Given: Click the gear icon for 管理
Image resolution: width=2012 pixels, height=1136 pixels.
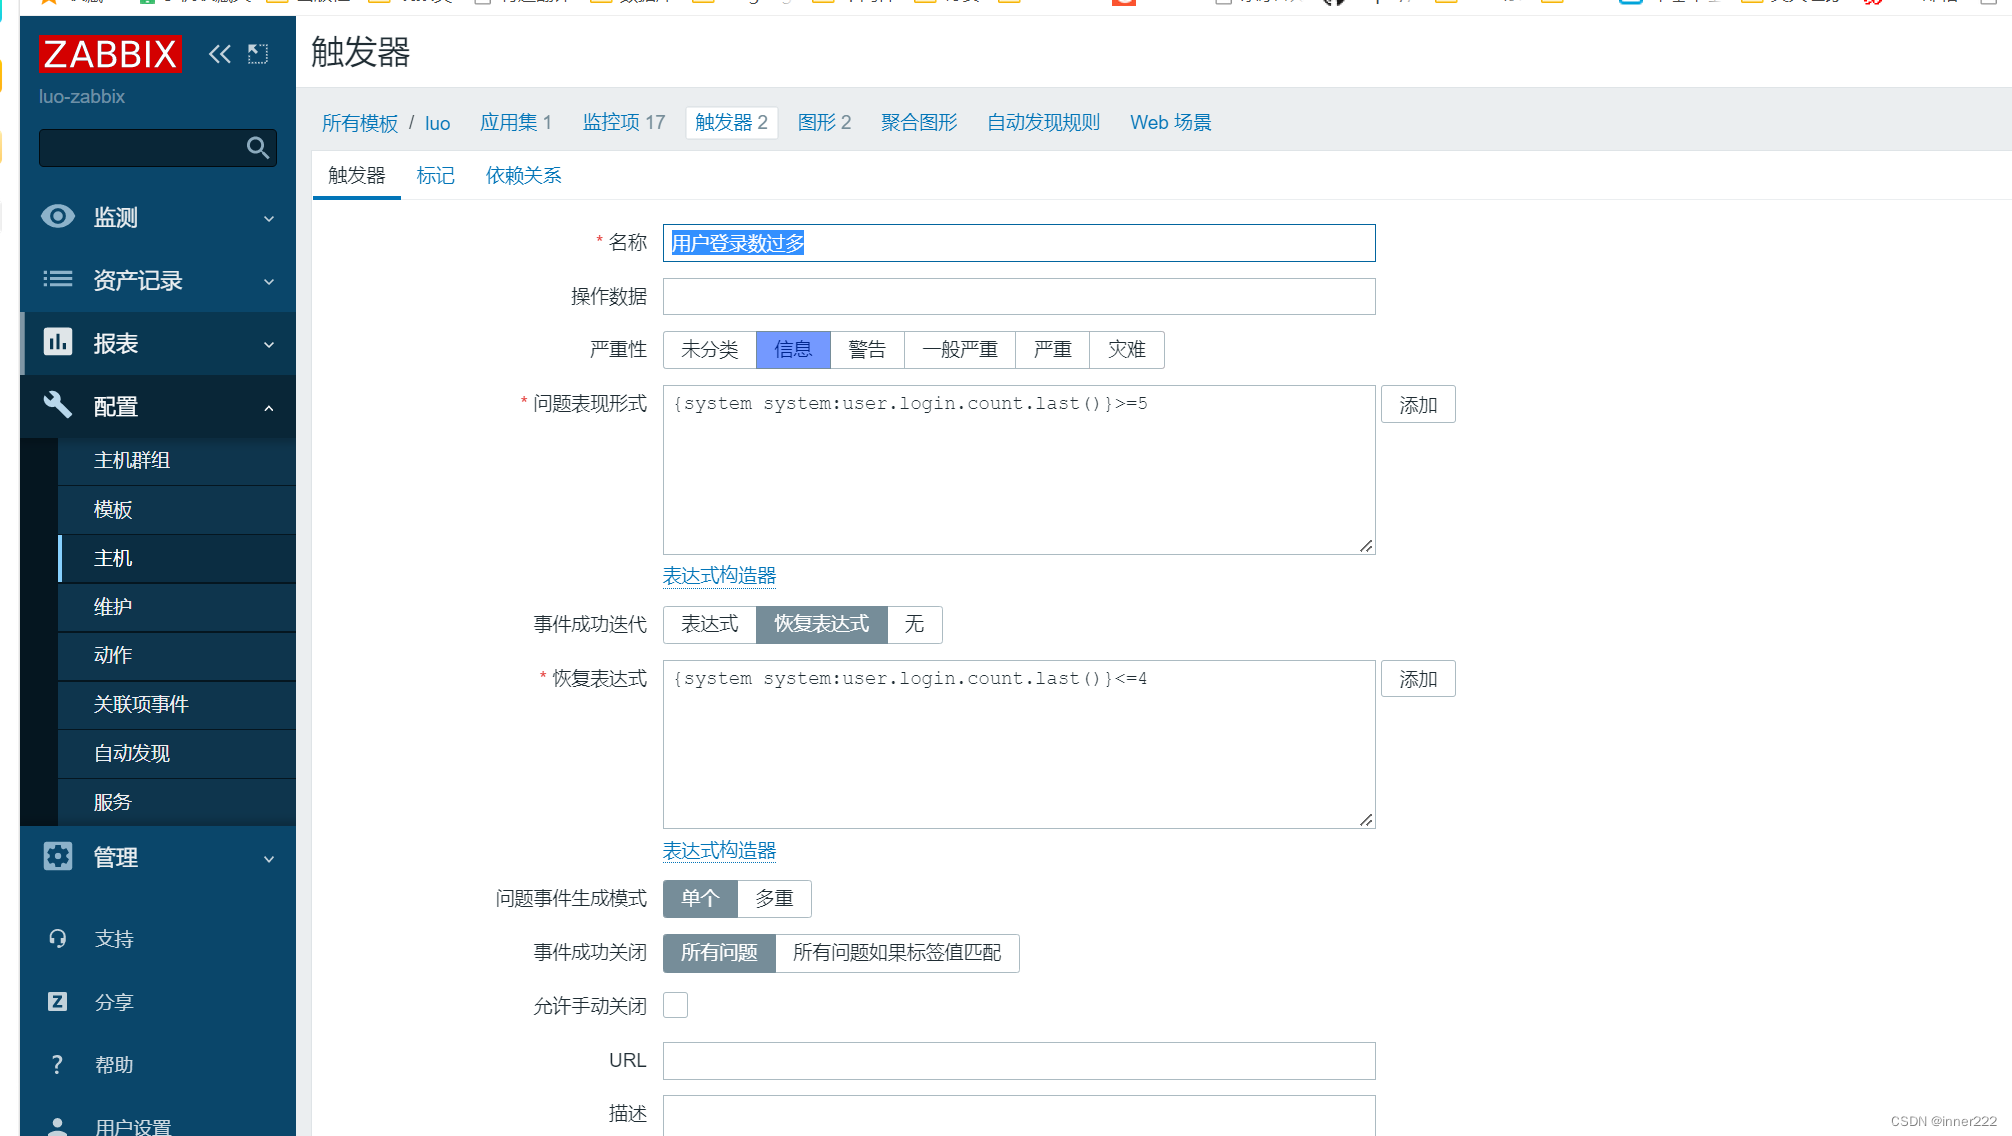Looking at the screenshot, I should [x=58, y=856].
